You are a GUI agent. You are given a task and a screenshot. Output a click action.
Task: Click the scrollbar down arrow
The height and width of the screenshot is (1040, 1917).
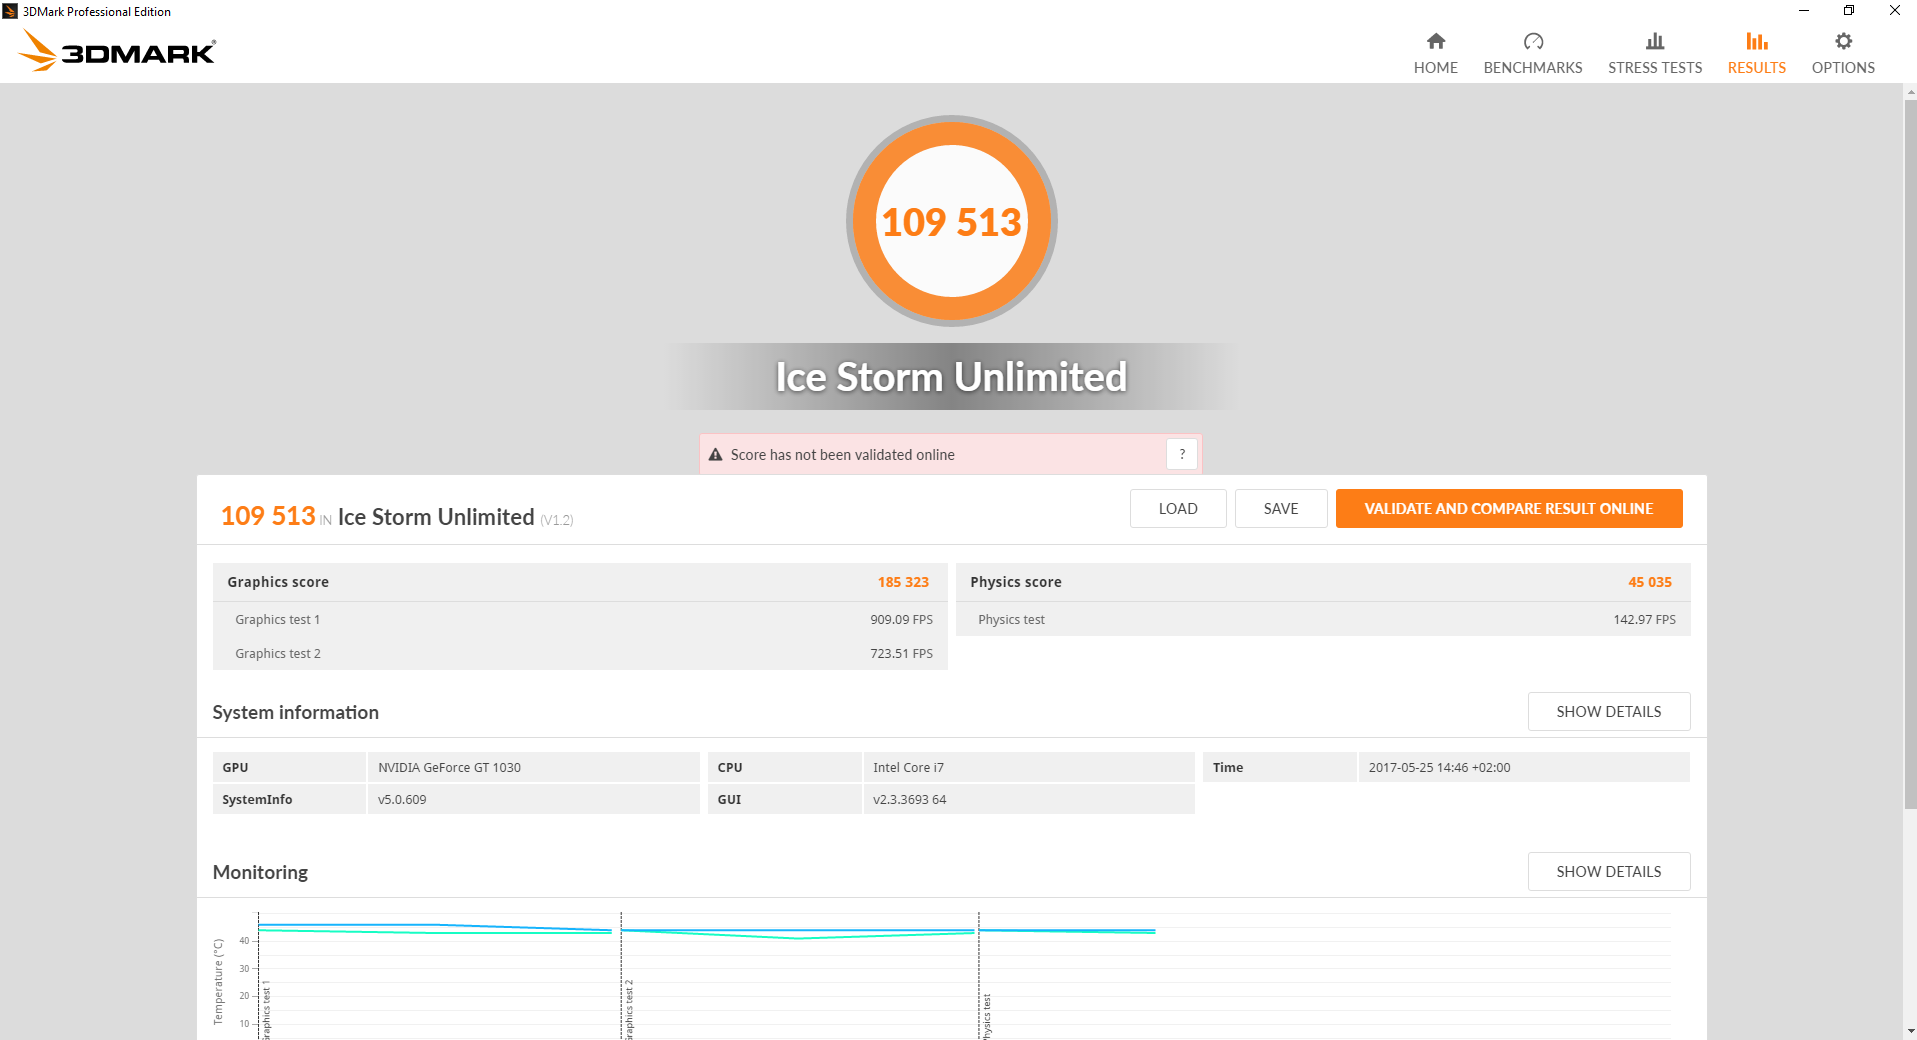click(1910, 1031)
